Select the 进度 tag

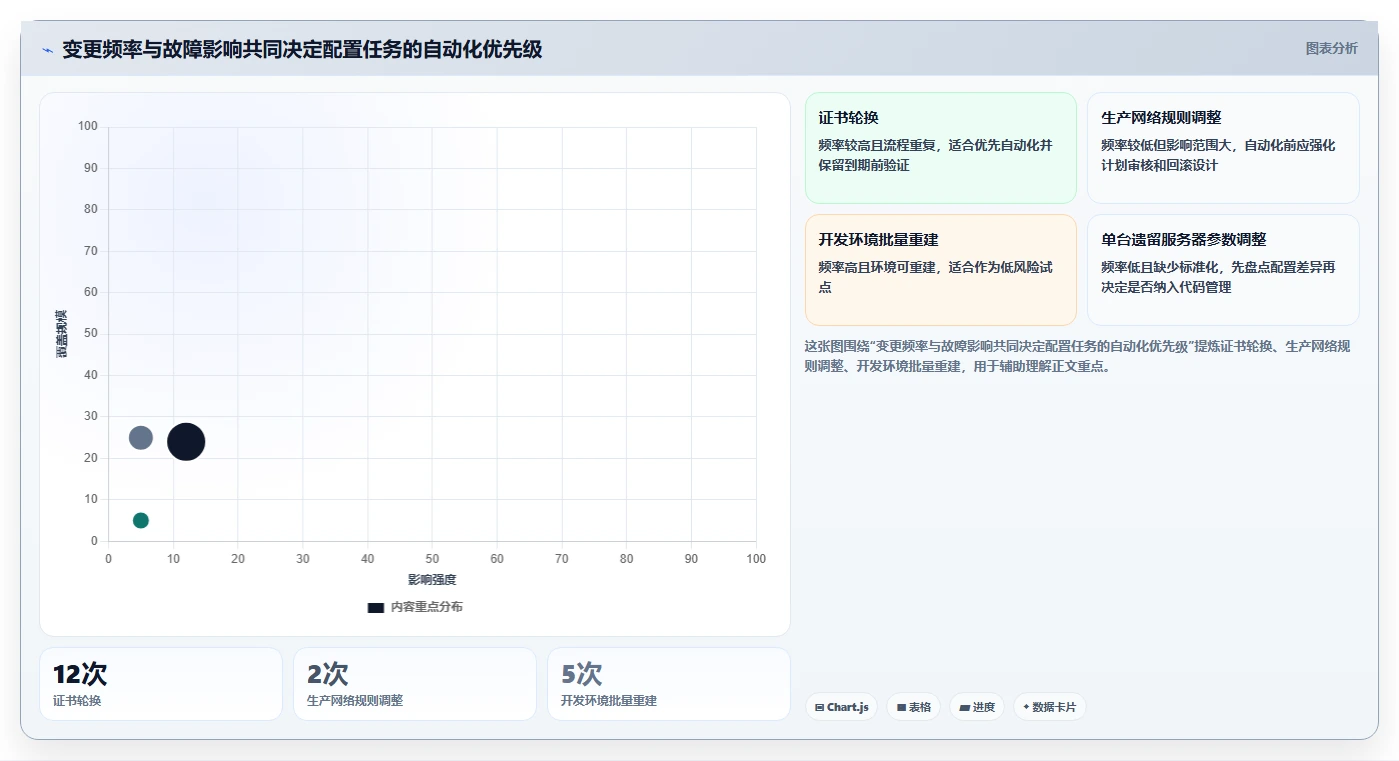coord(977,707)
